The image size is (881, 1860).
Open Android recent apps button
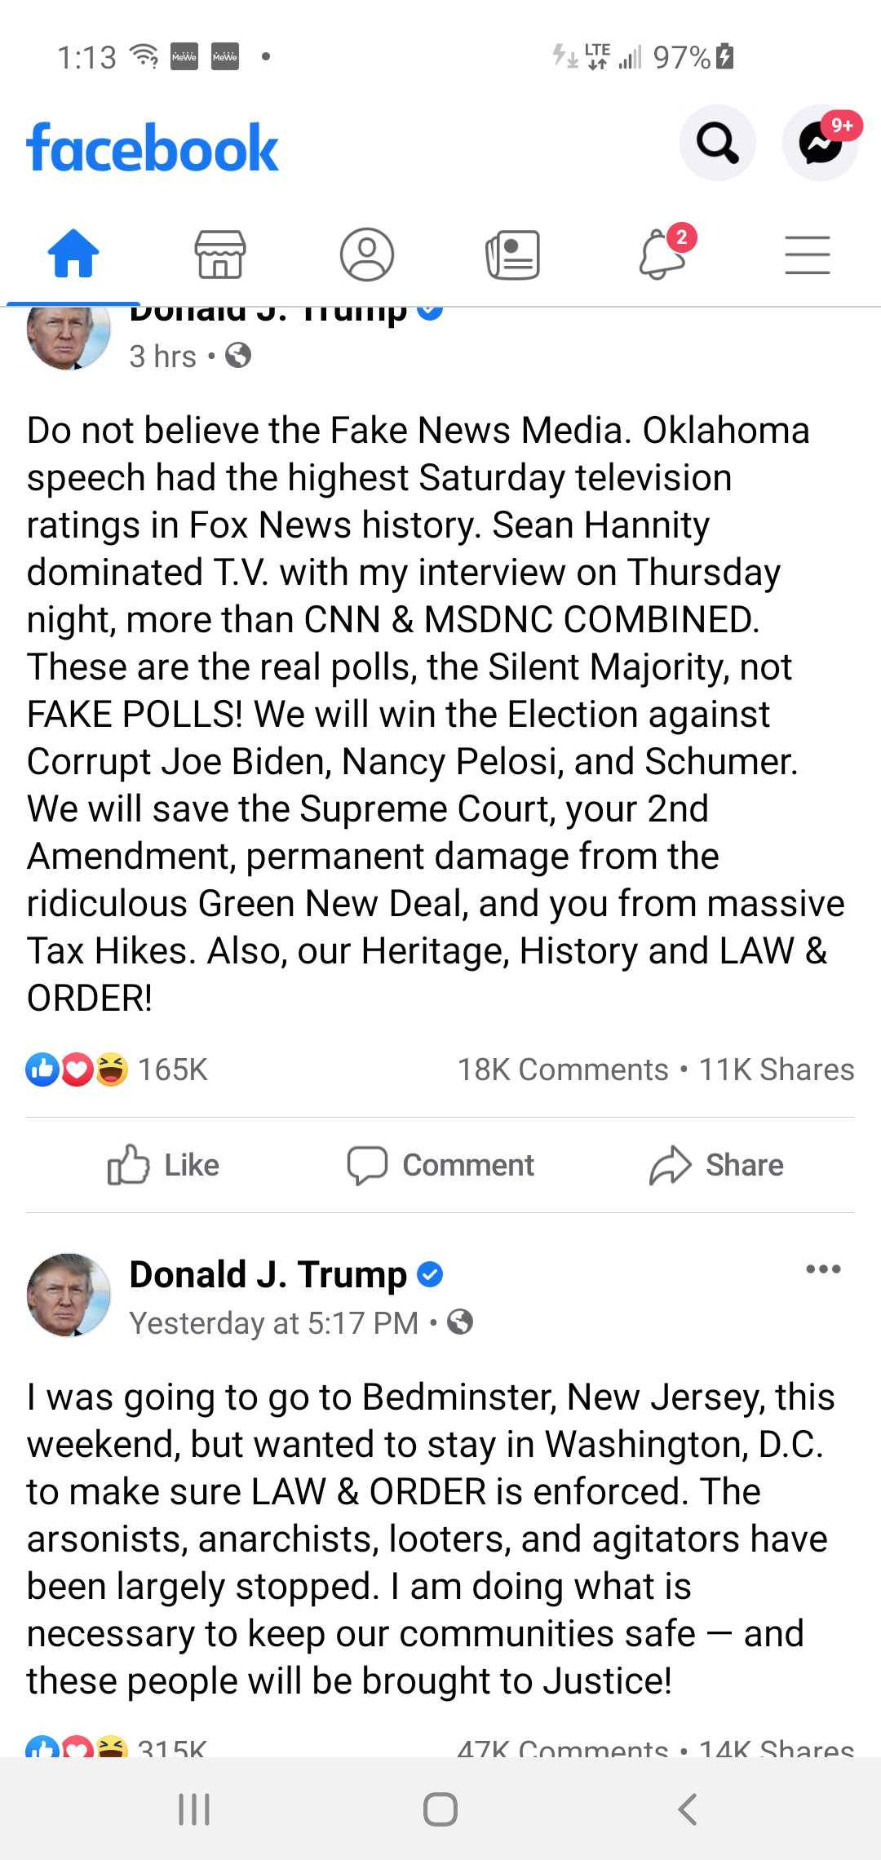(194, 1809)
